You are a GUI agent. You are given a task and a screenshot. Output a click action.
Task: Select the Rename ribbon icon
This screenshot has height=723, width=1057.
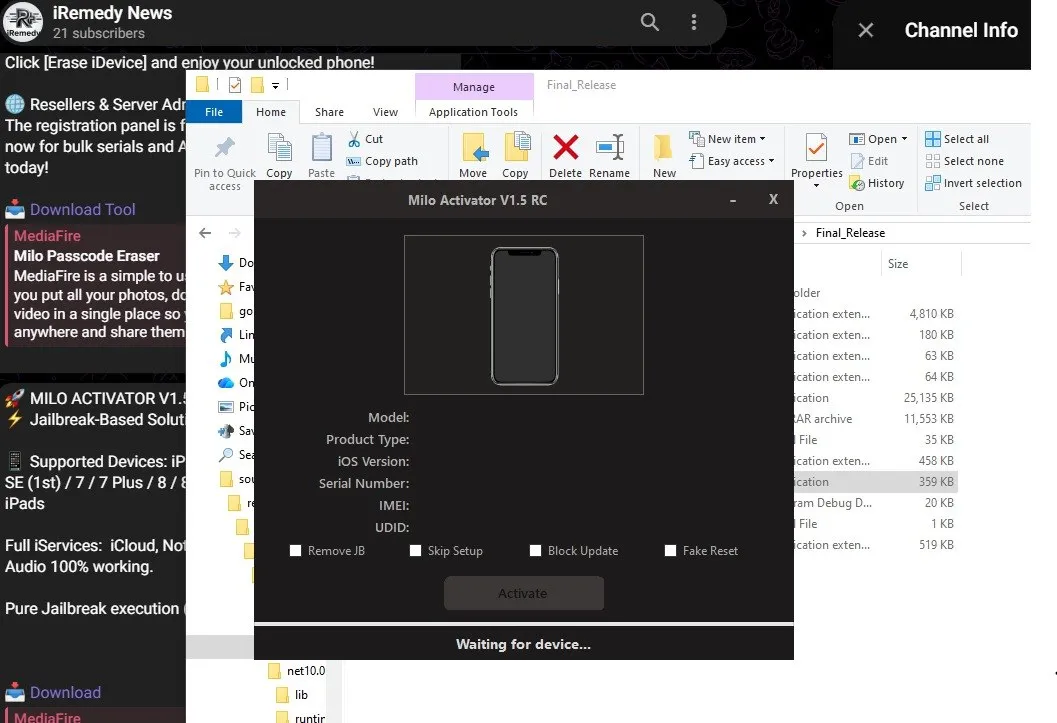point(609,147)
